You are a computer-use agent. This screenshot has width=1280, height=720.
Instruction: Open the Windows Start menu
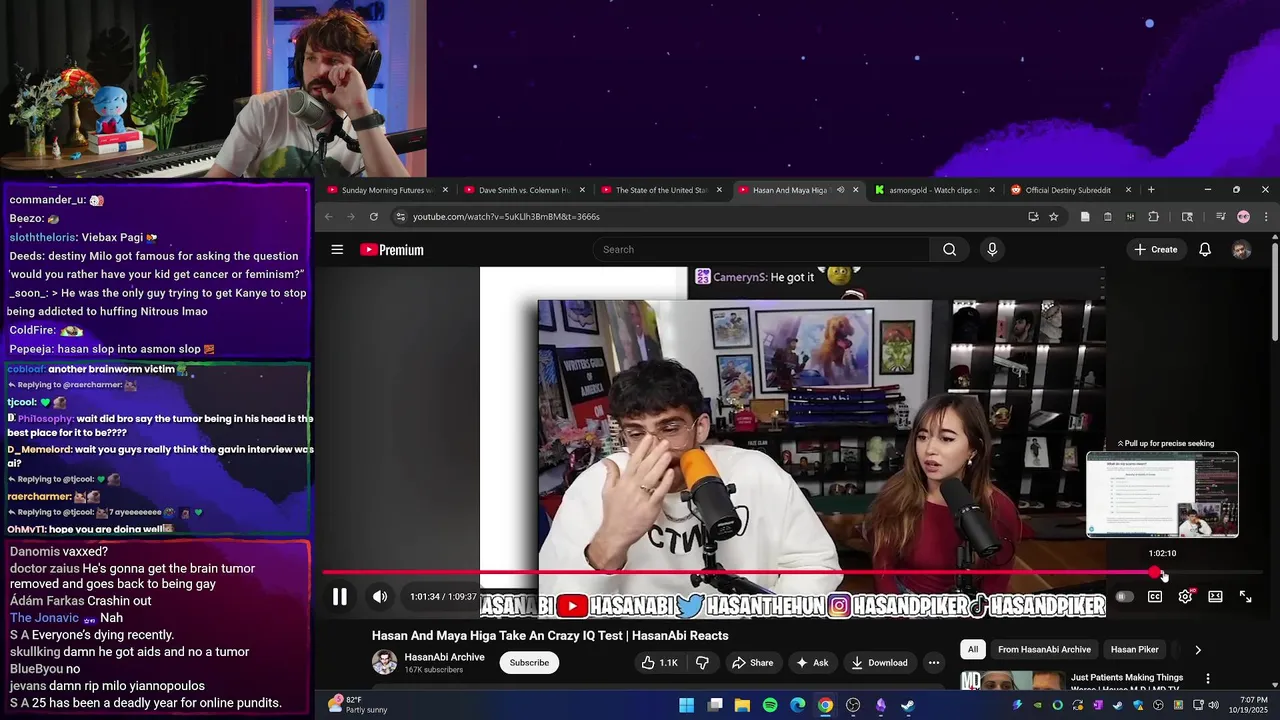coord(687,705)
